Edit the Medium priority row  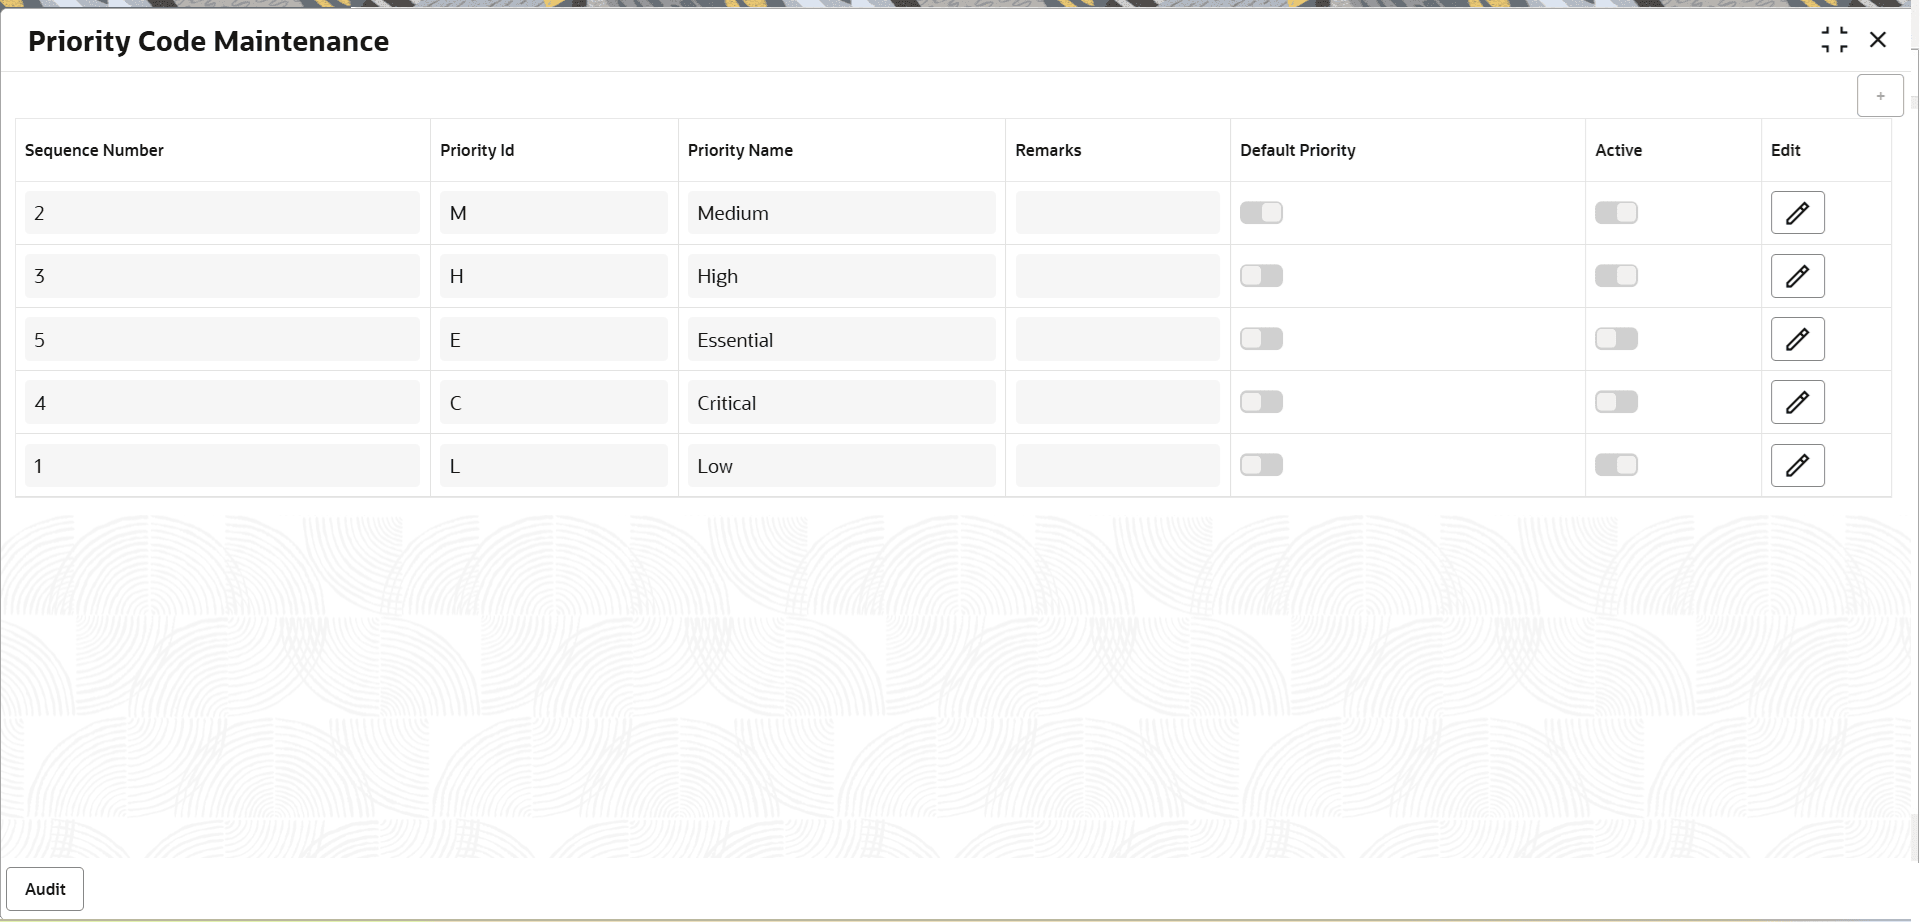[1797, 212]
